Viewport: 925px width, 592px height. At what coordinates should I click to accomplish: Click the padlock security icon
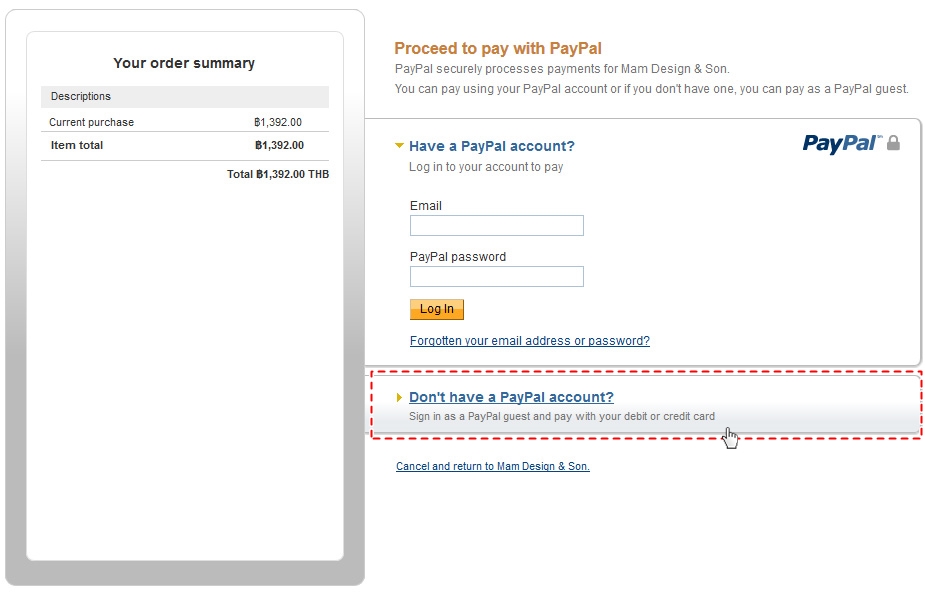click(x=893, y=144)
